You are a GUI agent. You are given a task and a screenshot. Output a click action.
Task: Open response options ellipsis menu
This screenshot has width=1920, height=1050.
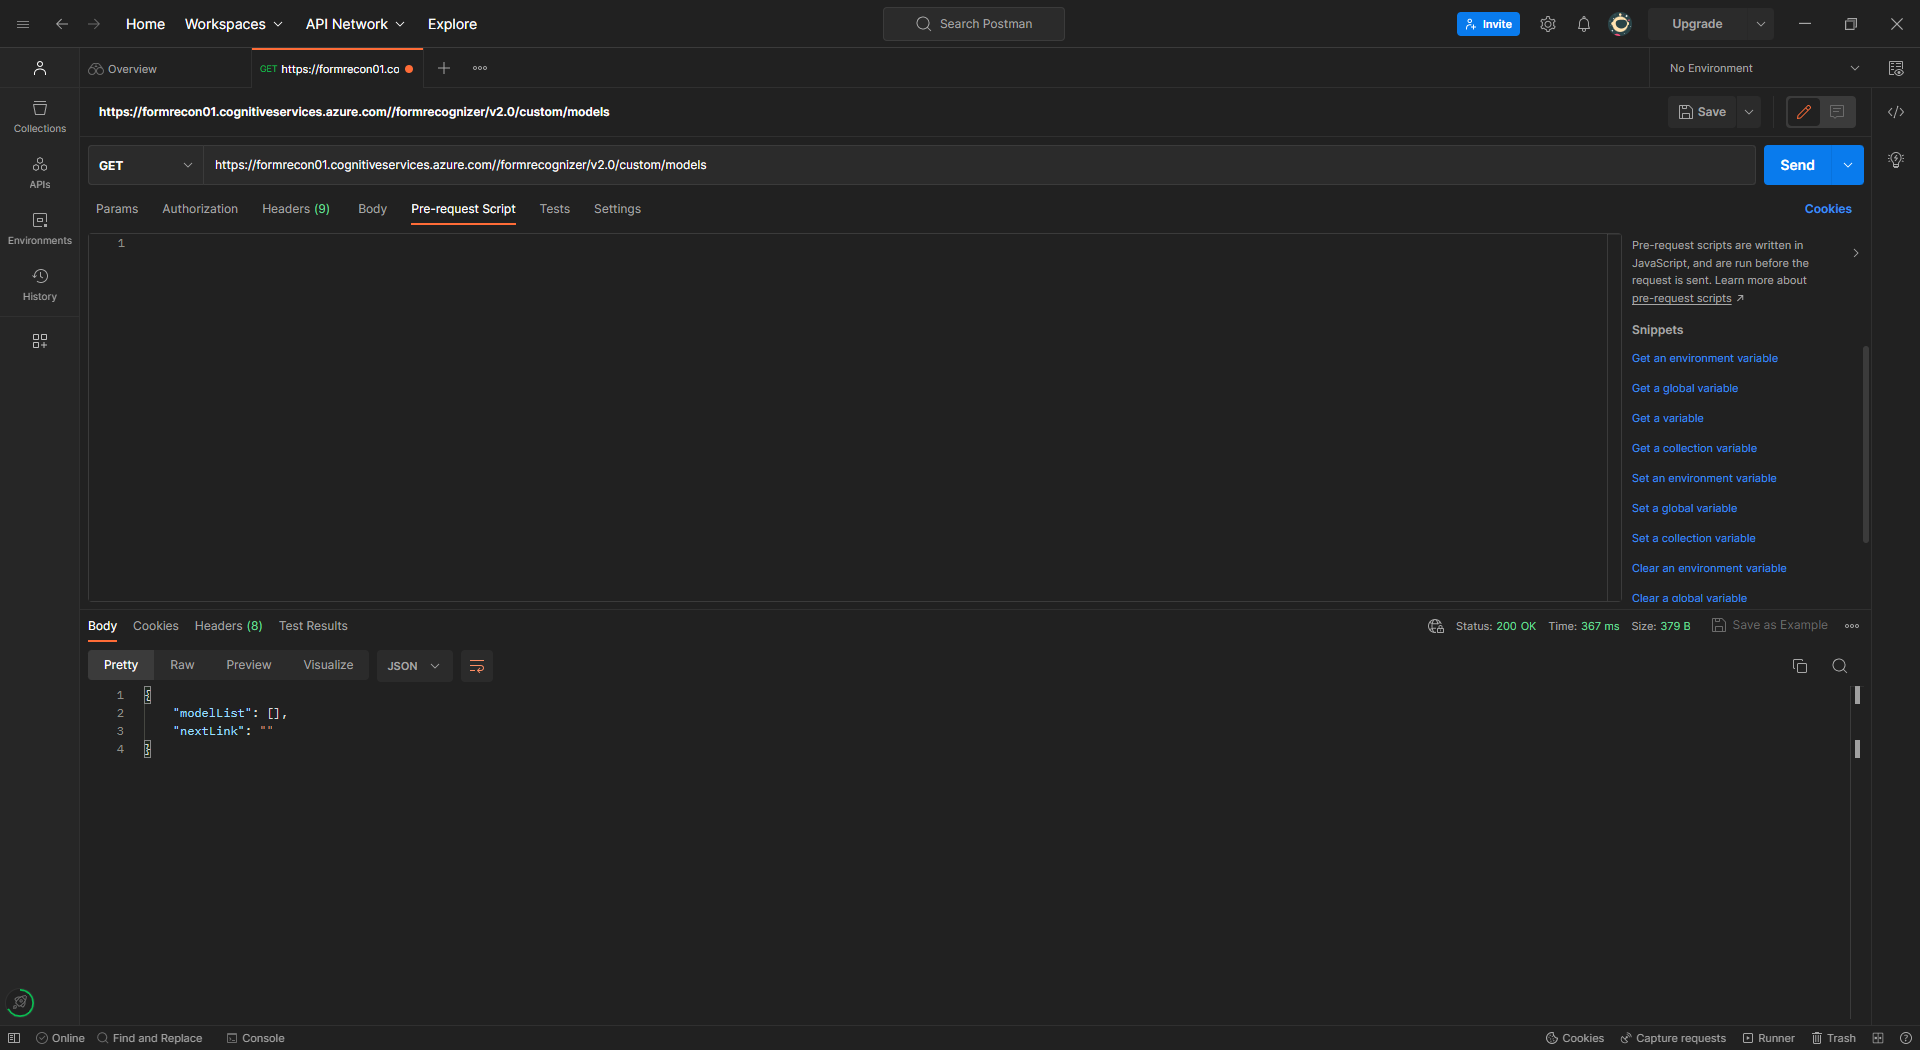point(1852,626)
